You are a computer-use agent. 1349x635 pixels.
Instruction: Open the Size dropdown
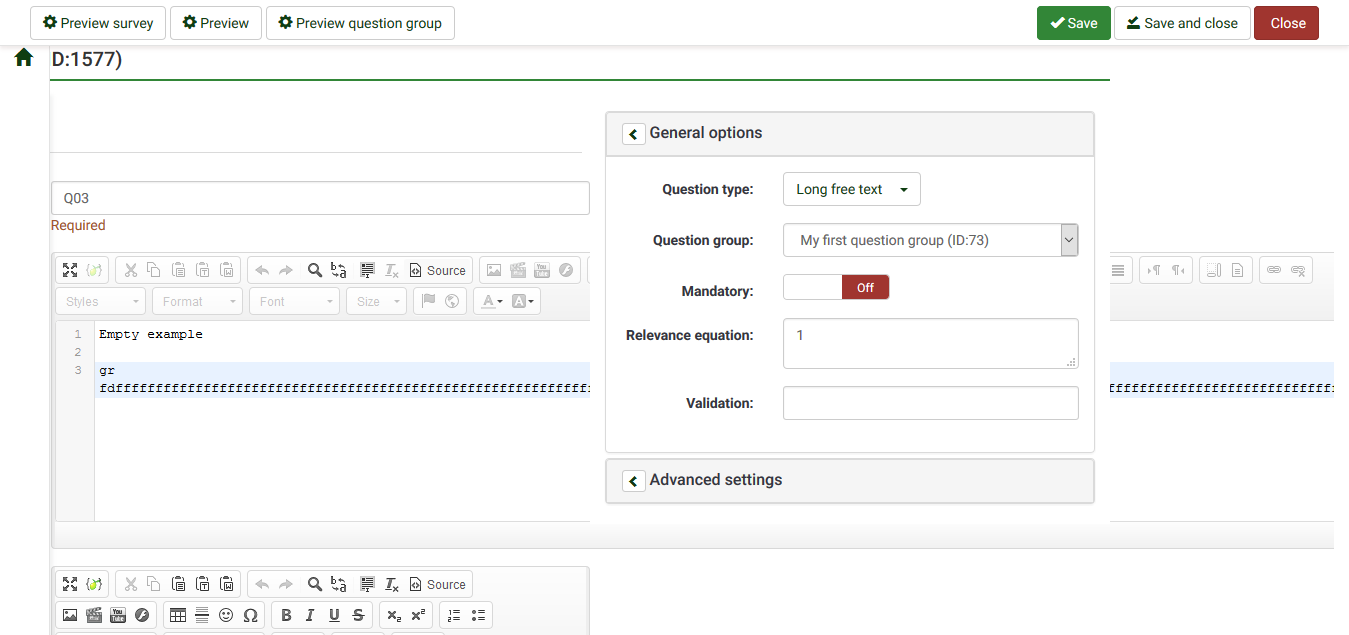click(376, 301)
